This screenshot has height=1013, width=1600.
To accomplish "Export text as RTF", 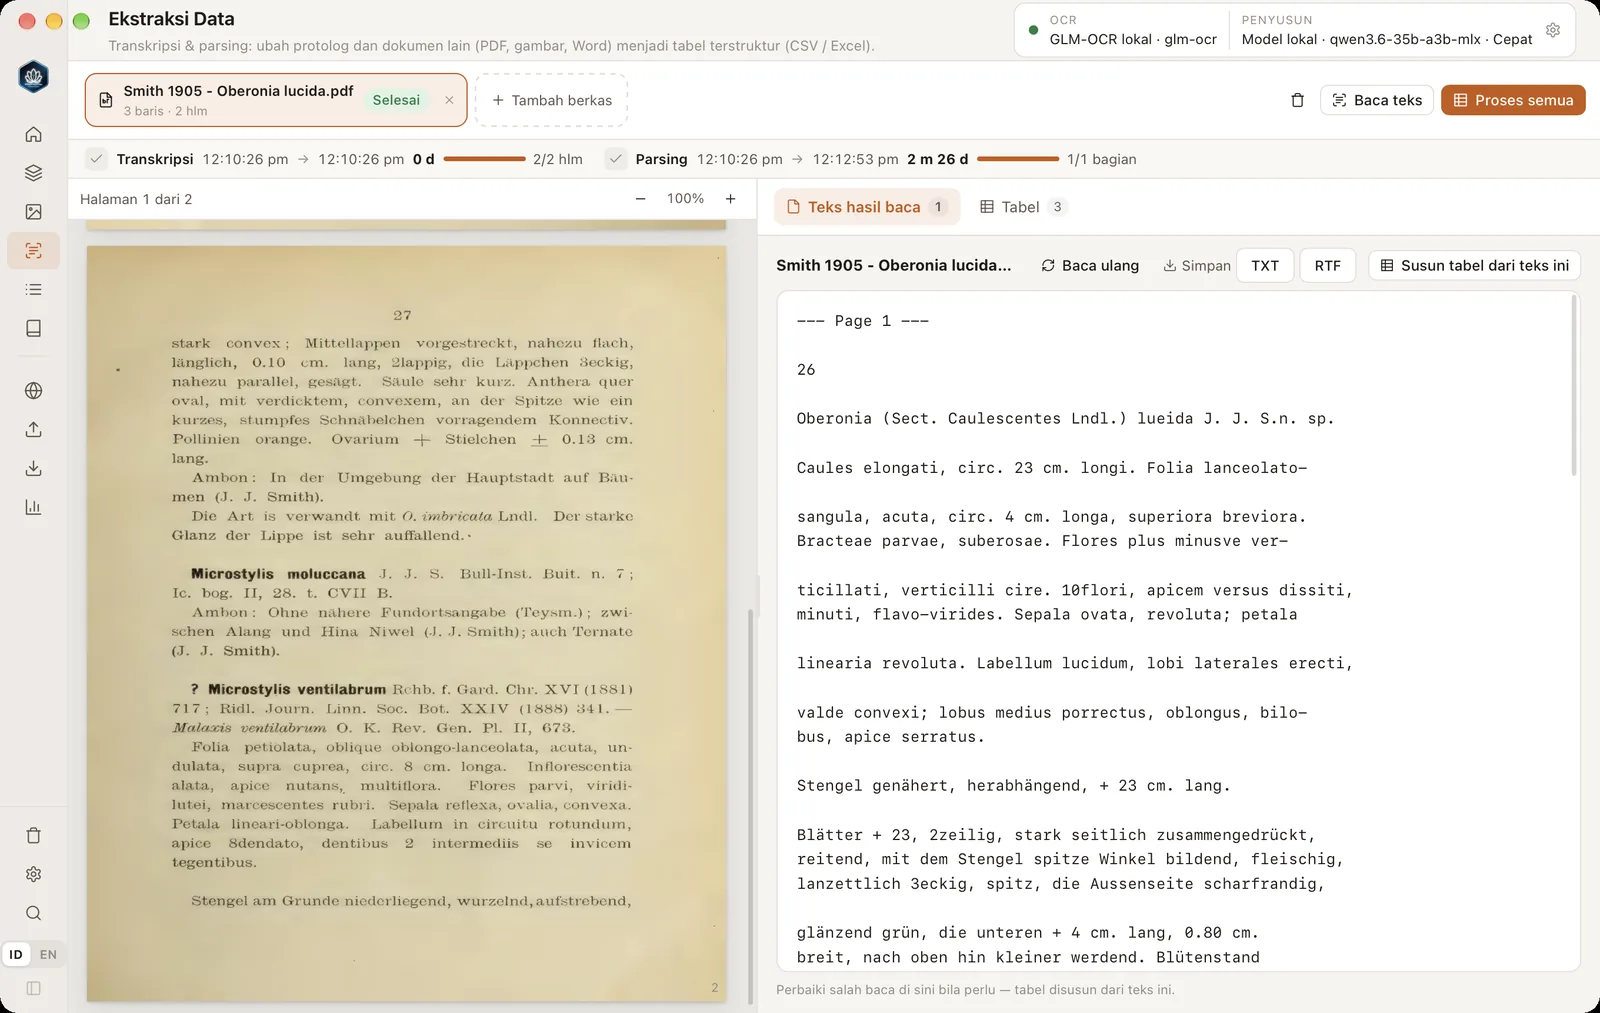I will tap(1327, 265).
